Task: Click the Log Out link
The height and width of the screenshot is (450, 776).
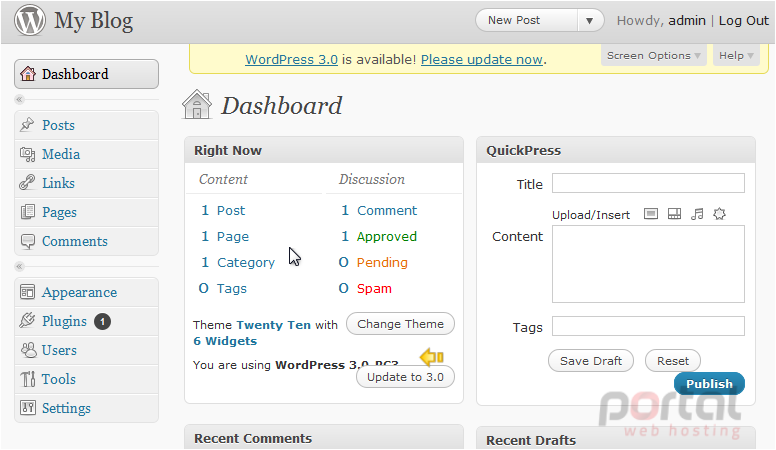Action: (743, 21)
